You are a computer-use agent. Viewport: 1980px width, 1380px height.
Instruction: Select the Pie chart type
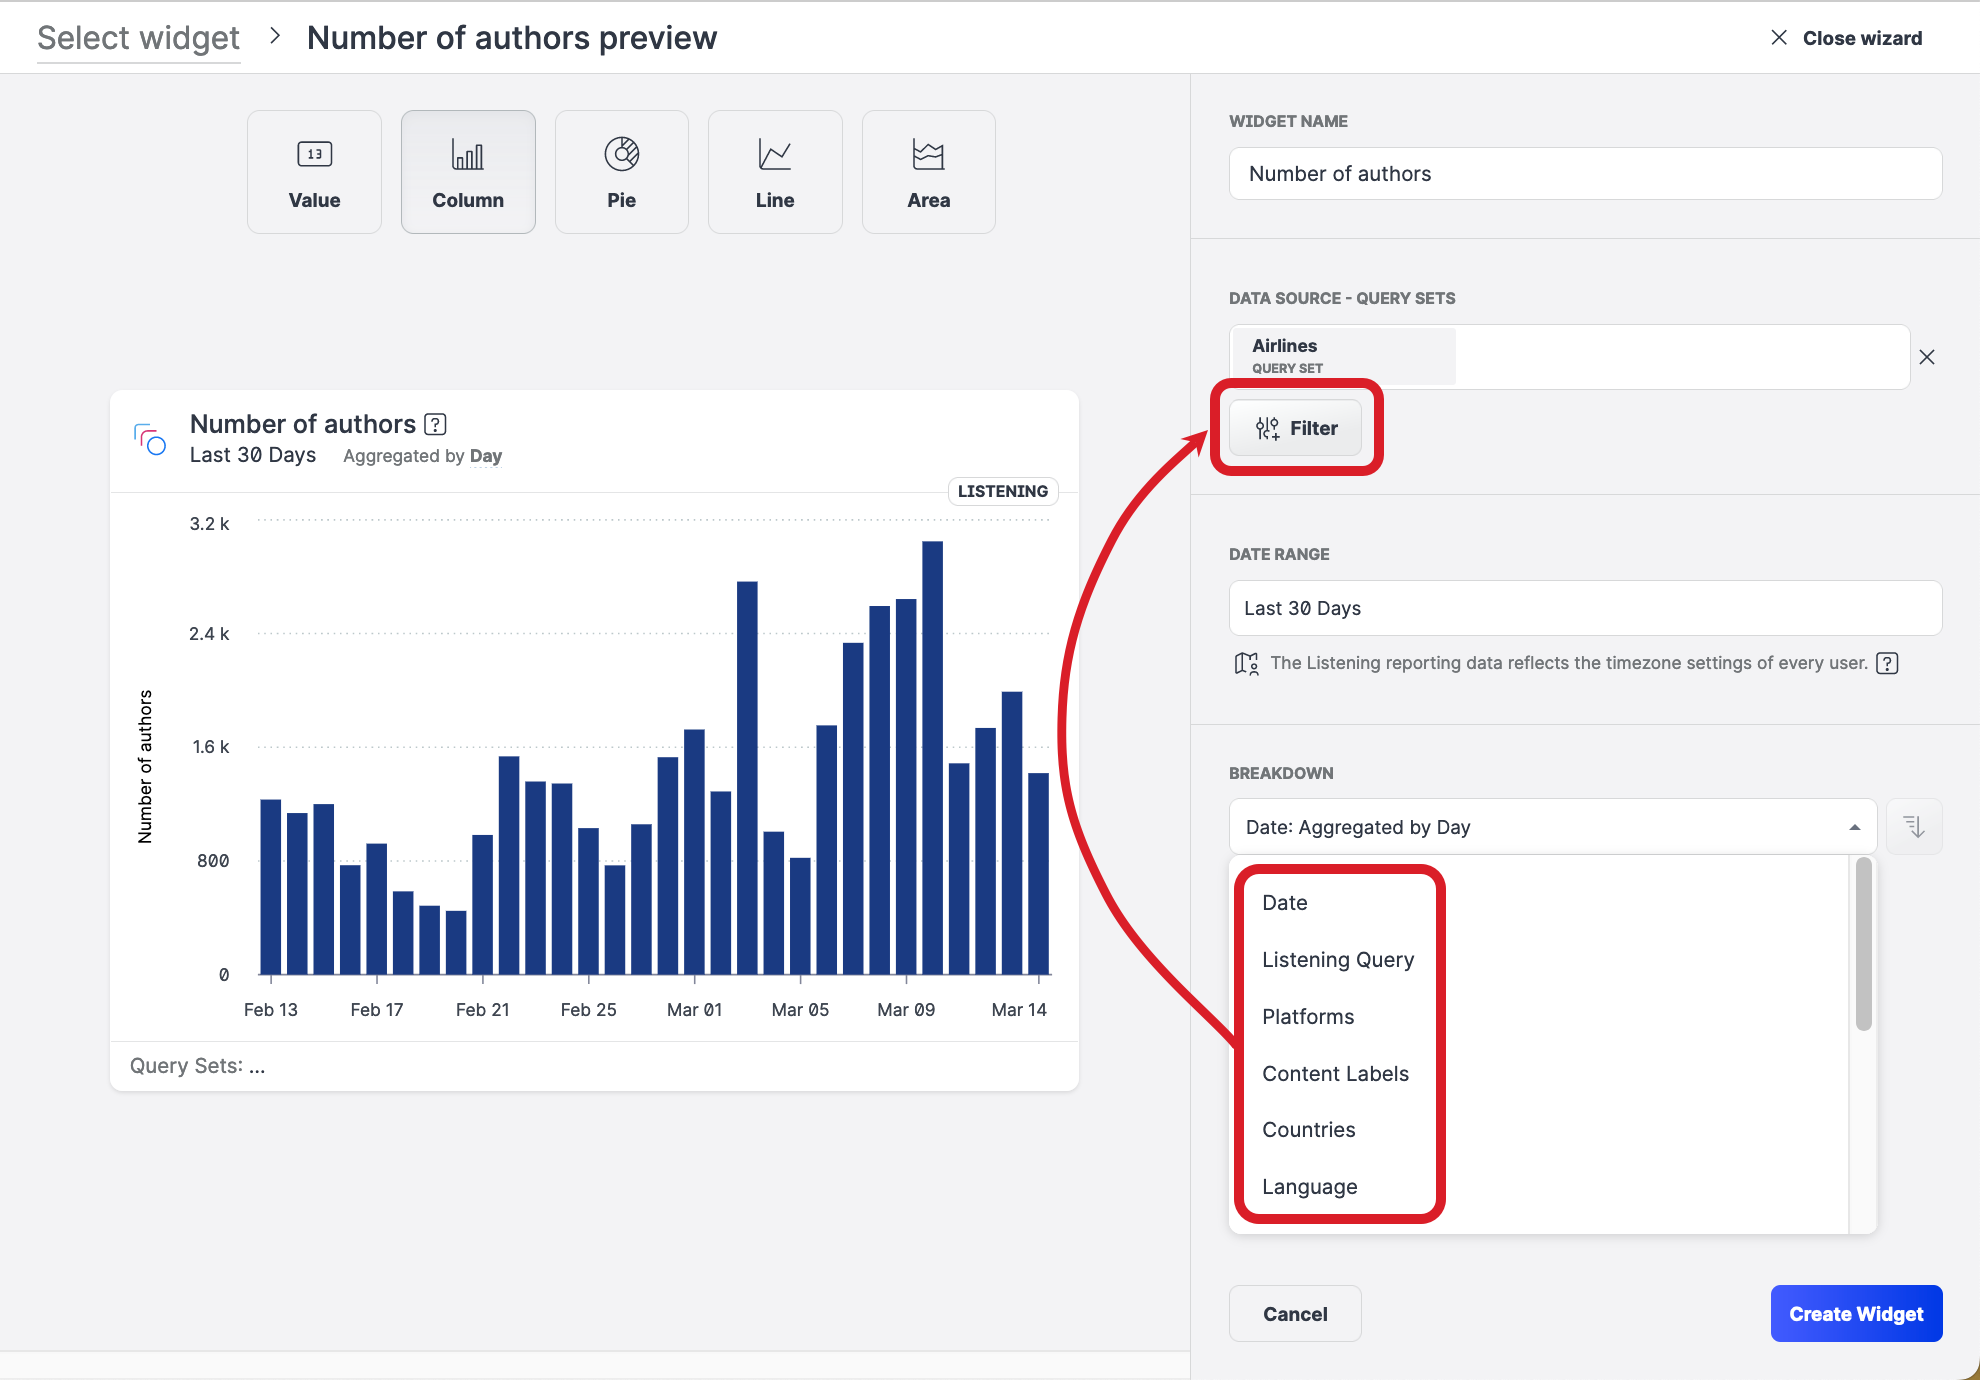[x=621, y=172]
